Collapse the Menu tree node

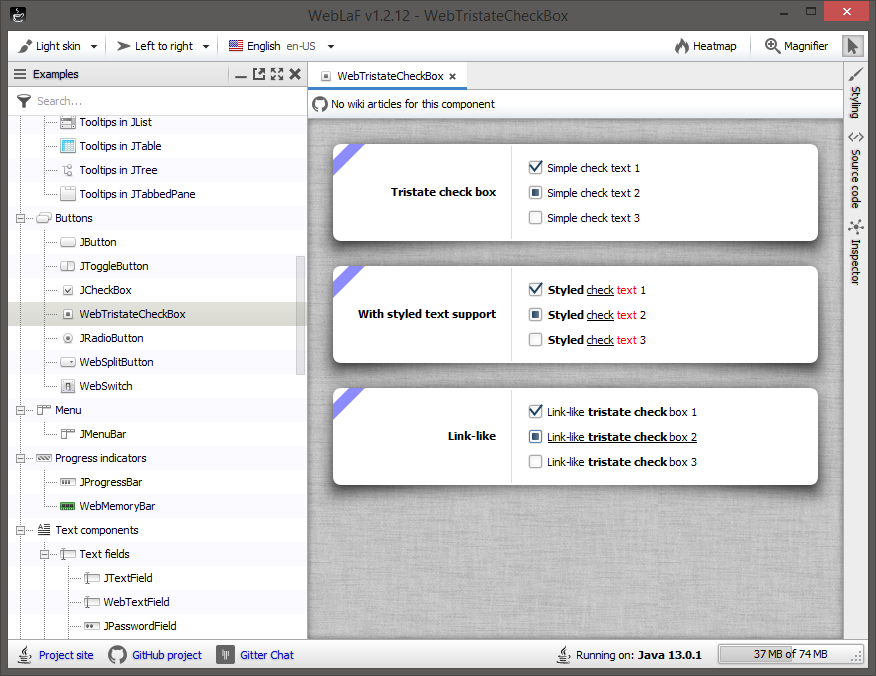[20, 411]
